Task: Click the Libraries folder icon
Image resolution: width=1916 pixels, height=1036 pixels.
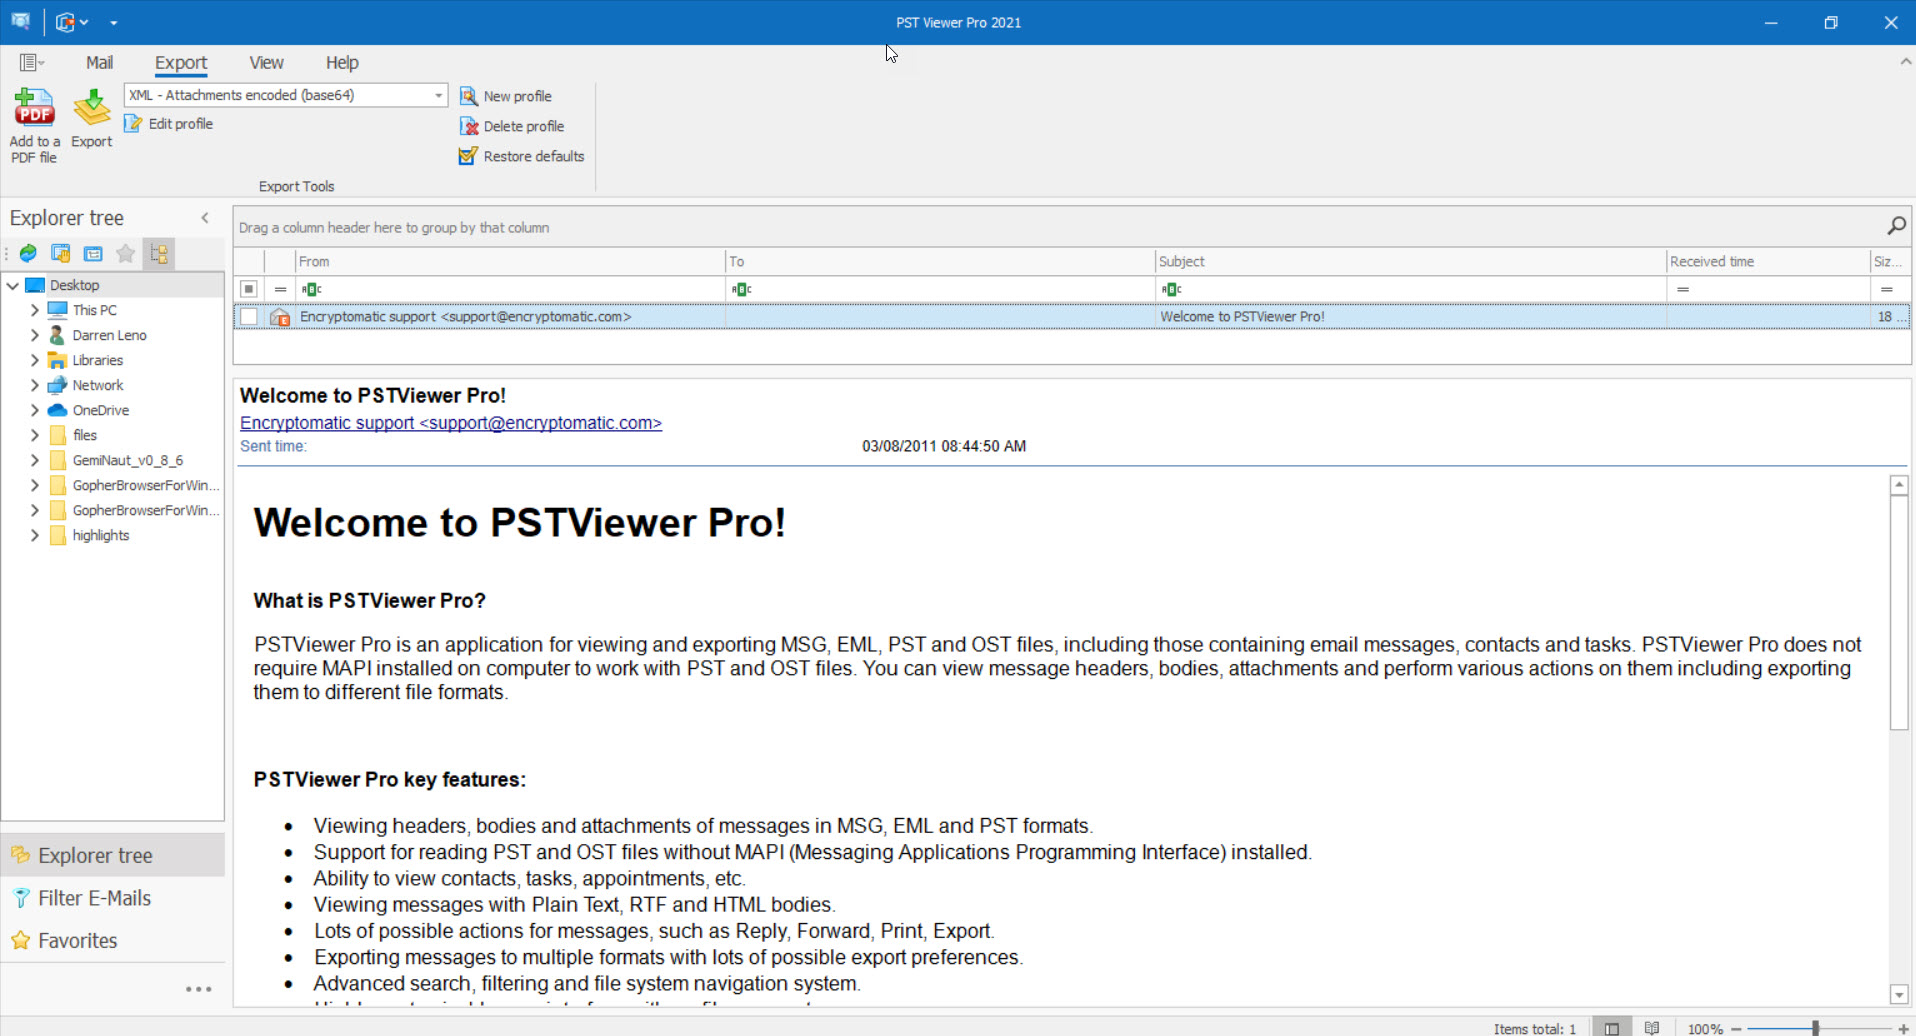Action: pos(57,360)
